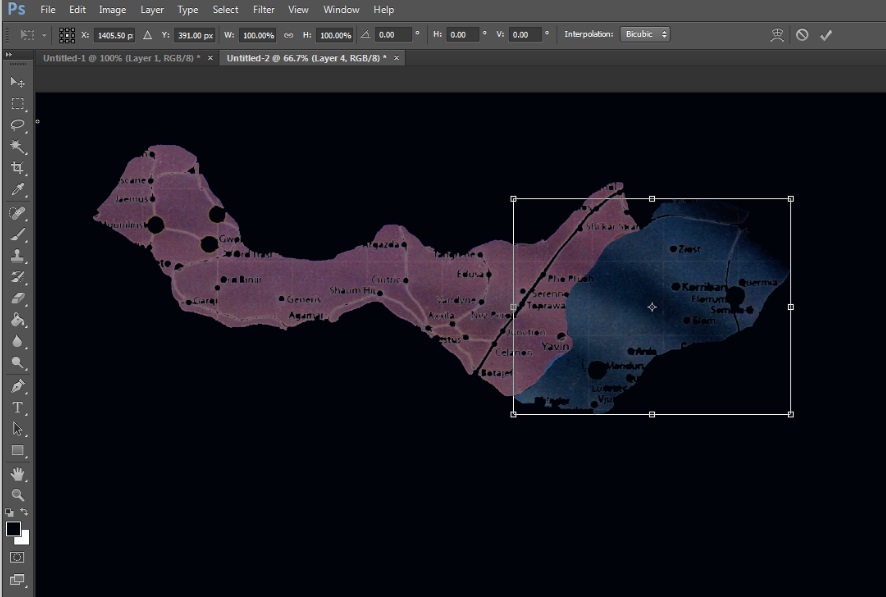The height and width of the screenshot is (597, 886).
Task: Activate the Crop tool
Action: [17, 167]
